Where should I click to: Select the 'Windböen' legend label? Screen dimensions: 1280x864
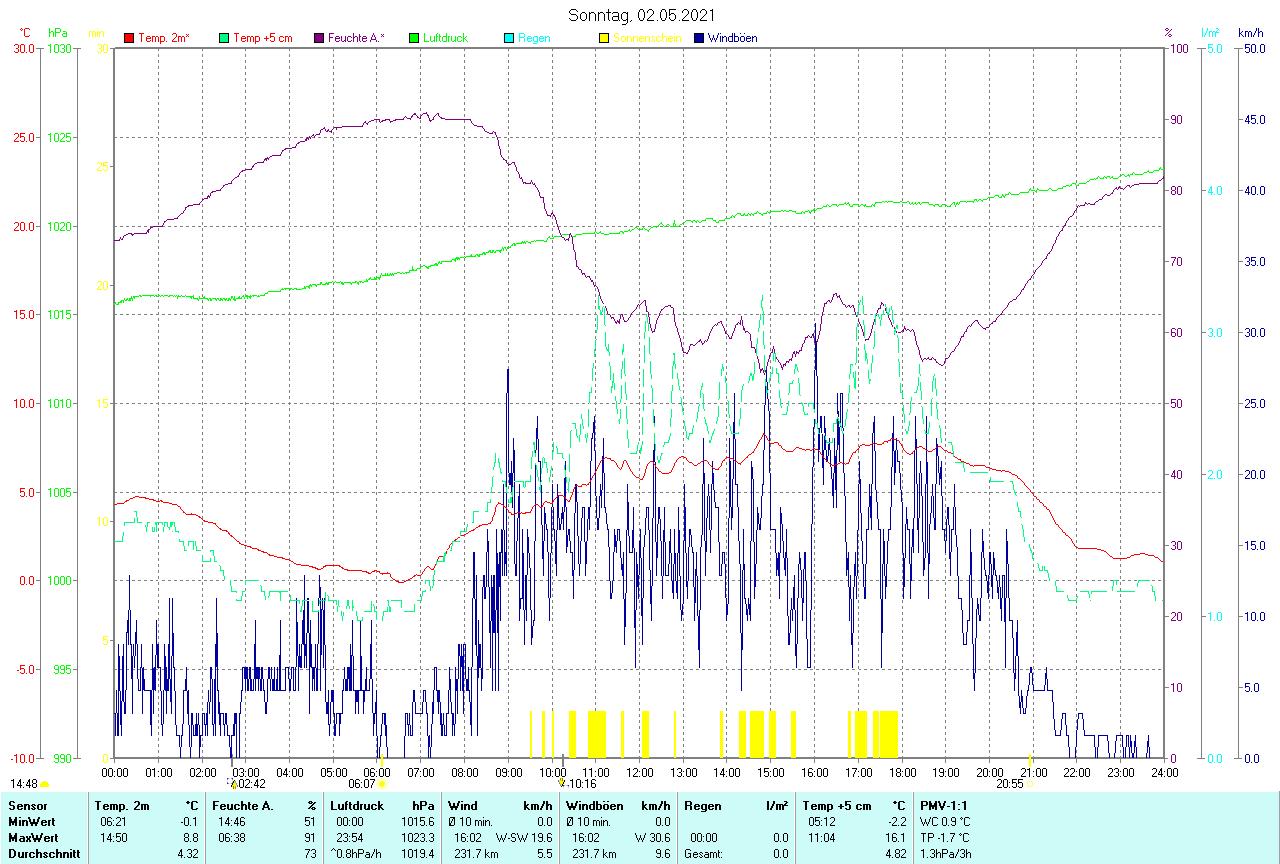coord(732,38)
